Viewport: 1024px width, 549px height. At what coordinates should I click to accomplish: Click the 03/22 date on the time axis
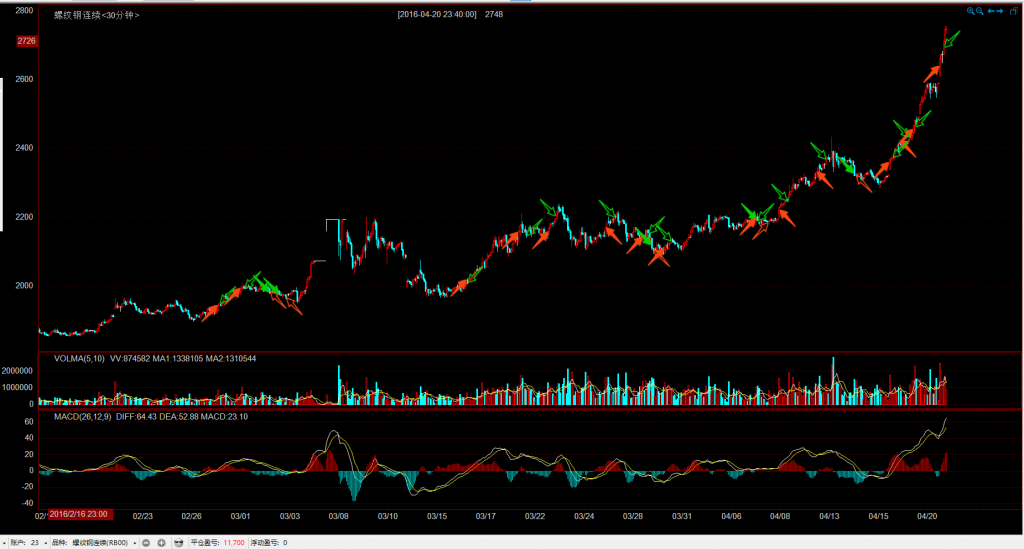(535, 516)
